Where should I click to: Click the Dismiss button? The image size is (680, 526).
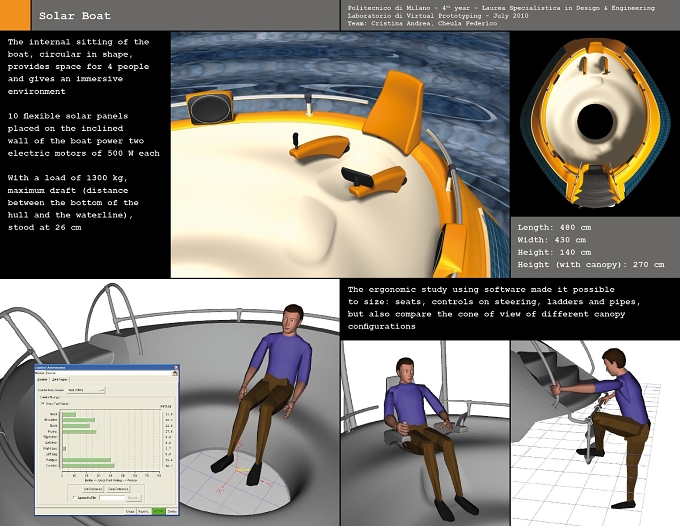tap(172, 511)
